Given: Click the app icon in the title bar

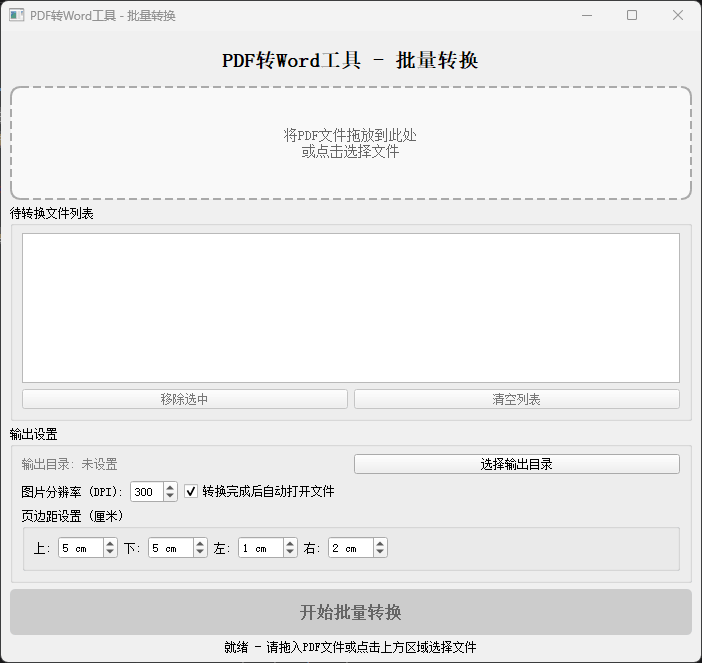Looking at the screenshot, I should tap(16, 15).
